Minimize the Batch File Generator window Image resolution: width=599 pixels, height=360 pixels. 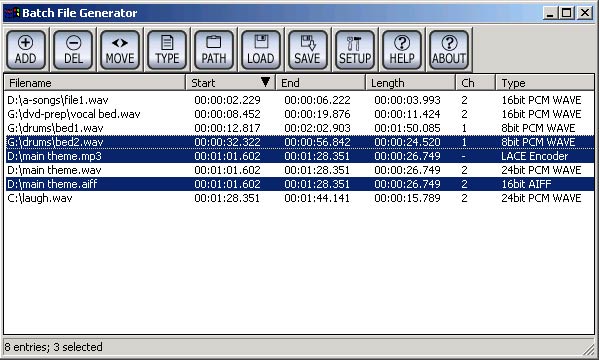550,13
